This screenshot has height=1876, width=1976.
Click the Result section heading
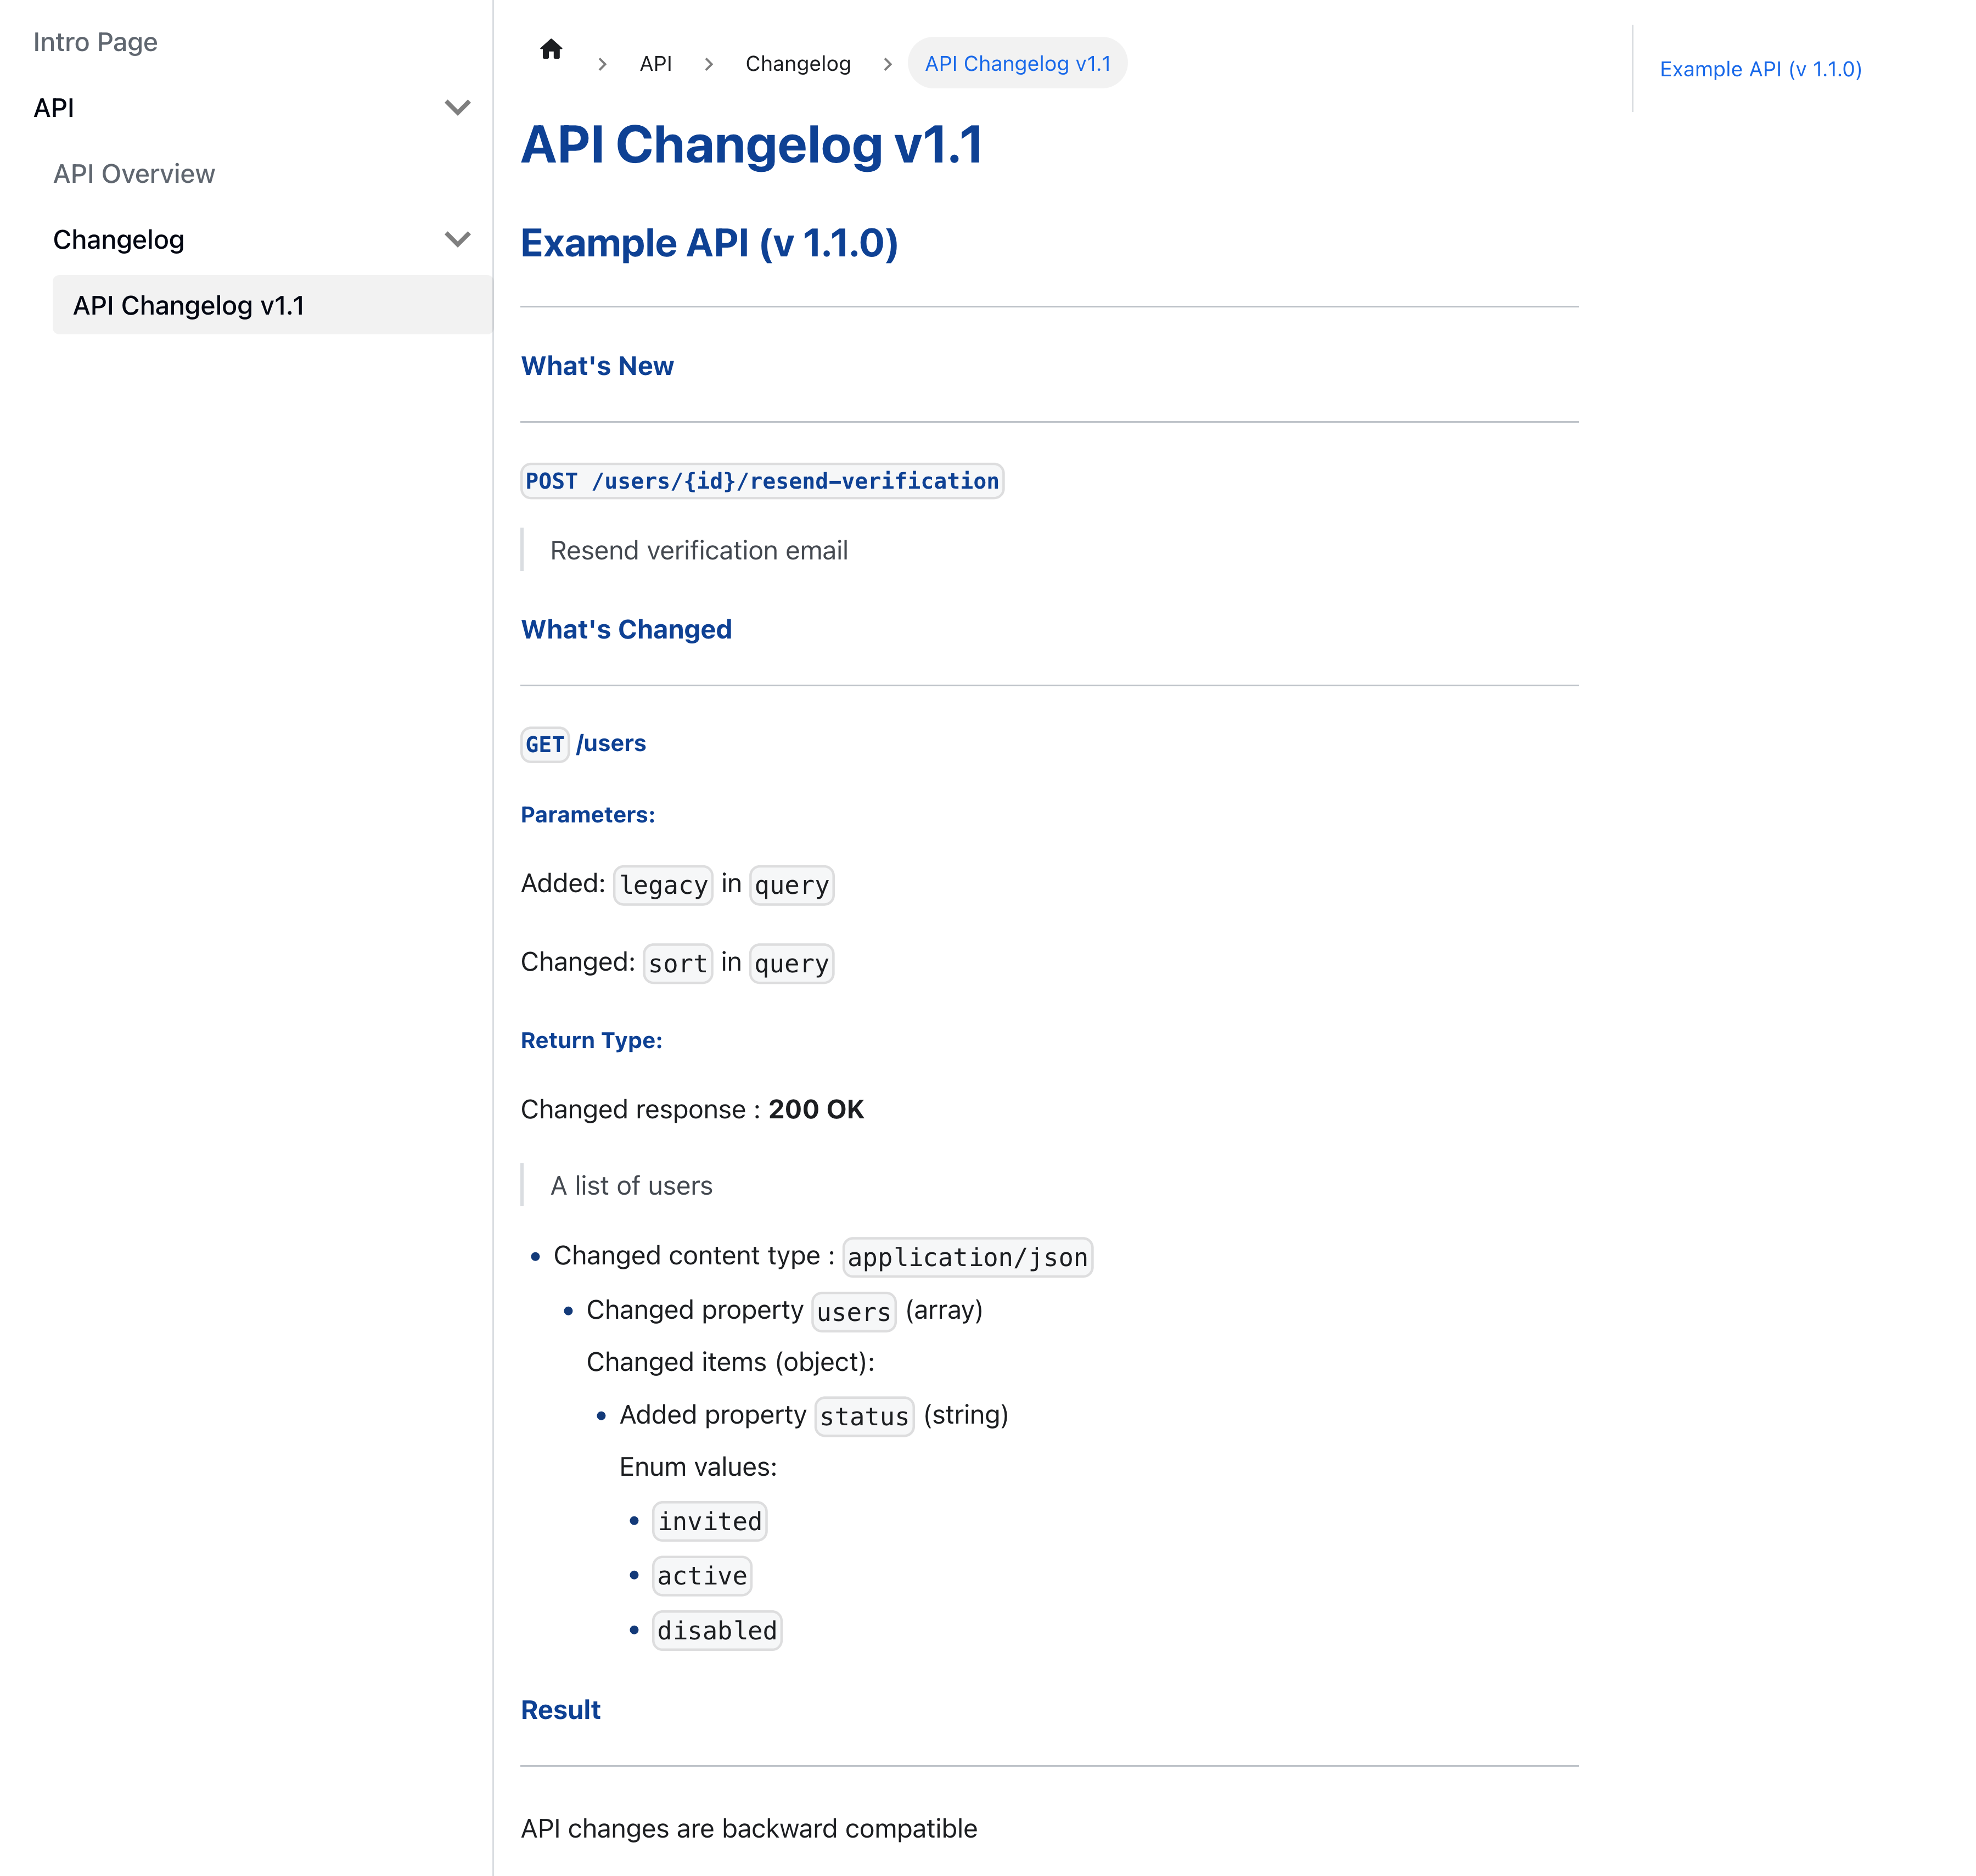(560, 1710)
